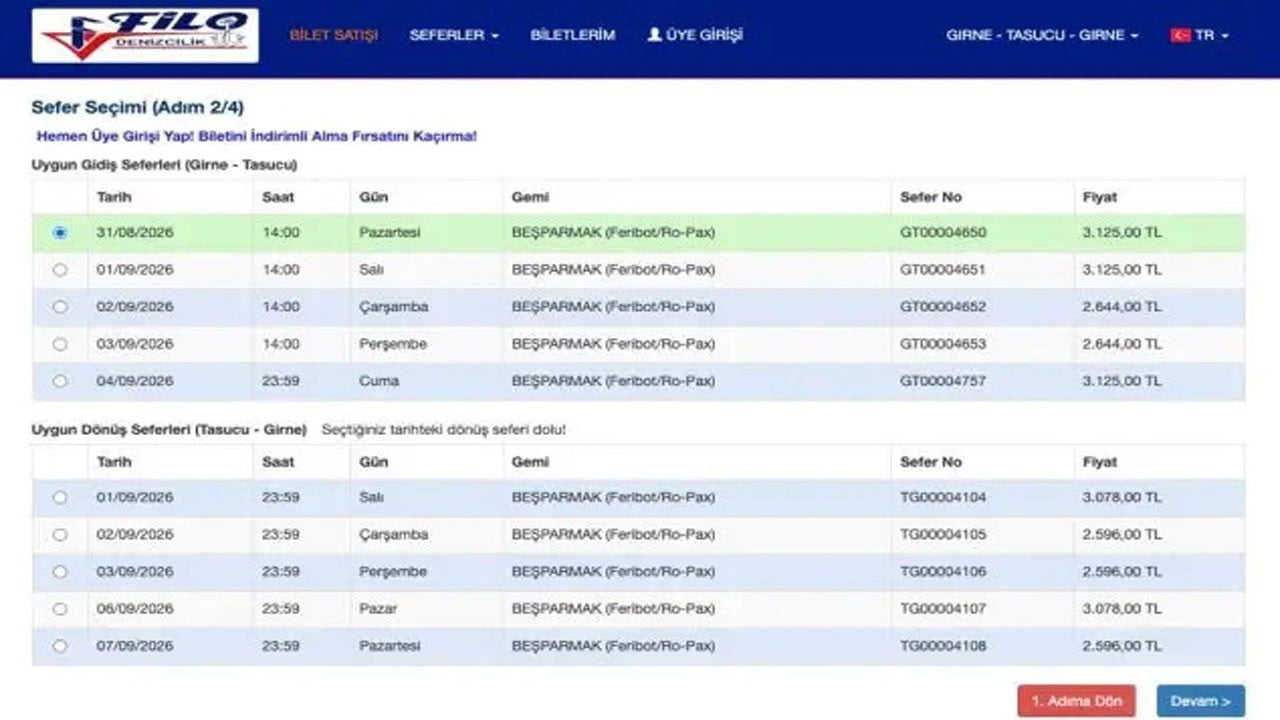Open the BİLET SATIŞI menu item

point(334,35)
